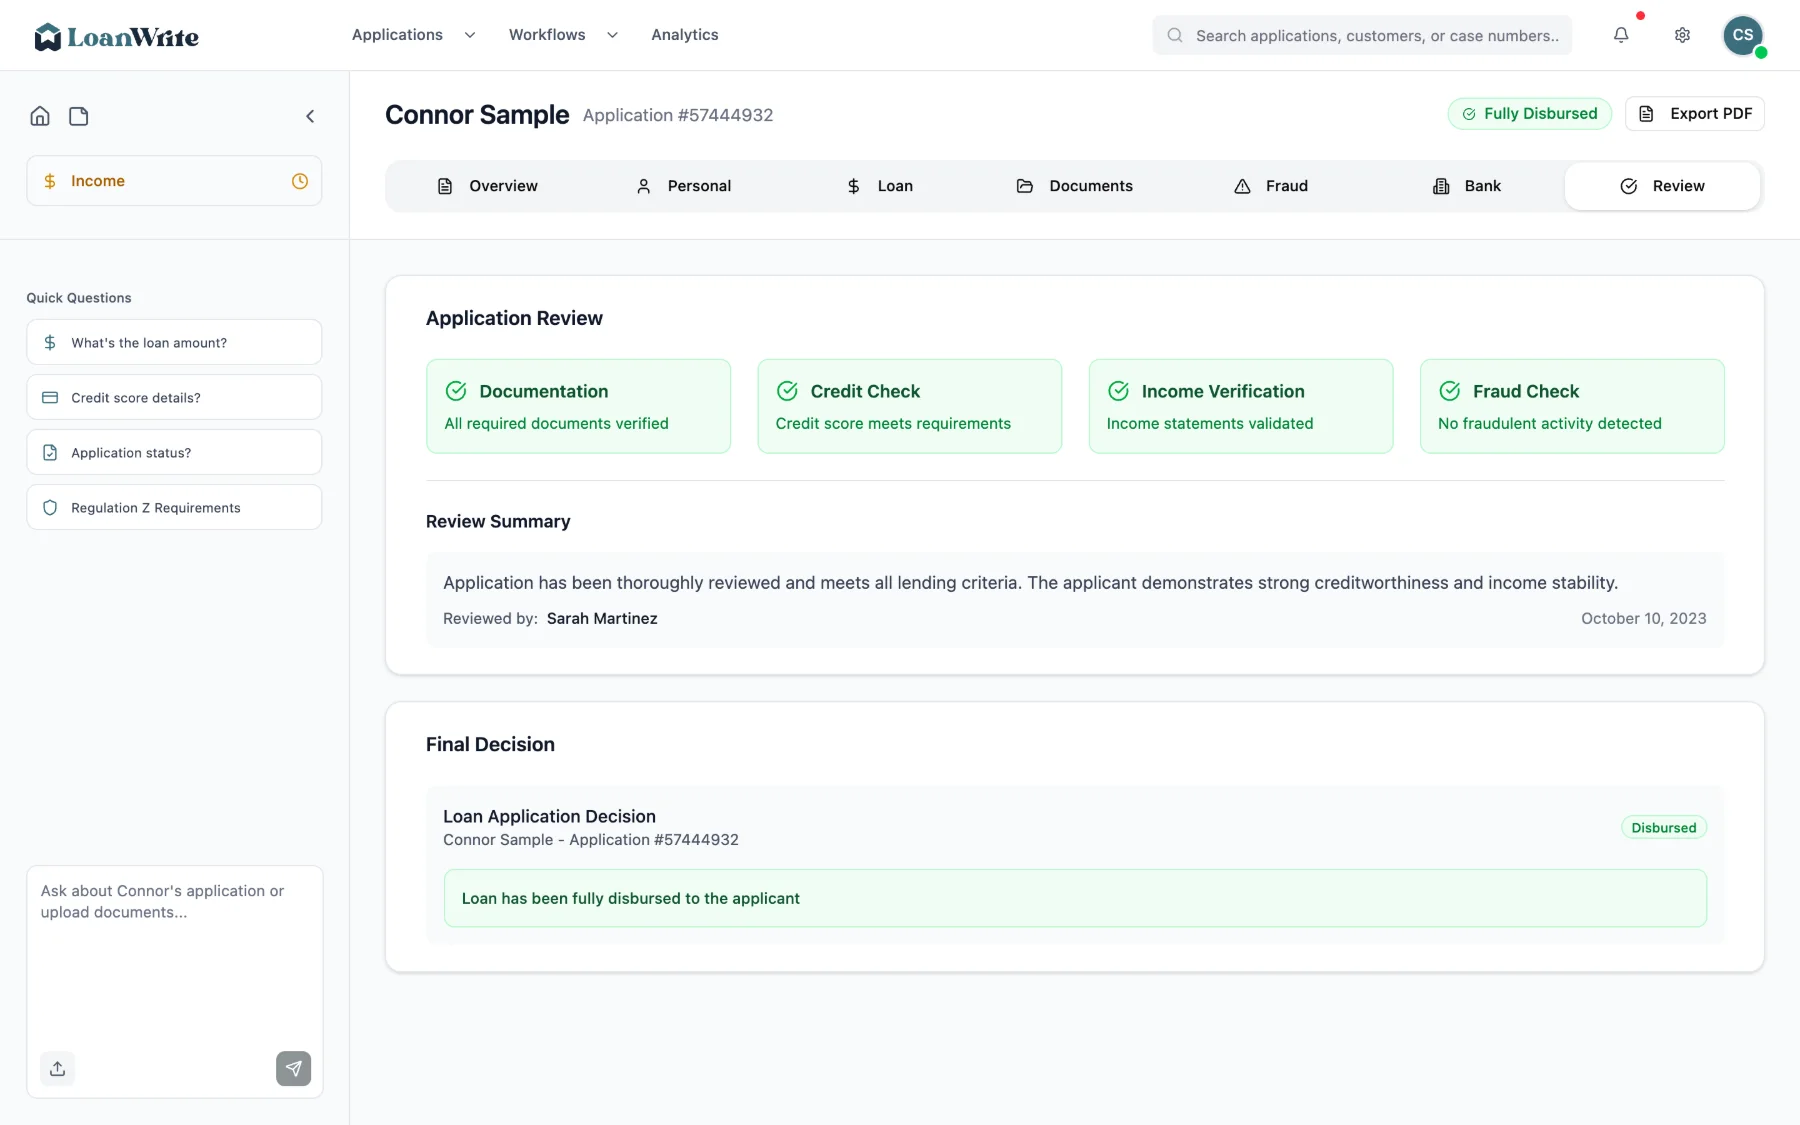Screen dimensions: 1800x1125
Task: Select the Bank tab
Action: tap(1466, 186)
